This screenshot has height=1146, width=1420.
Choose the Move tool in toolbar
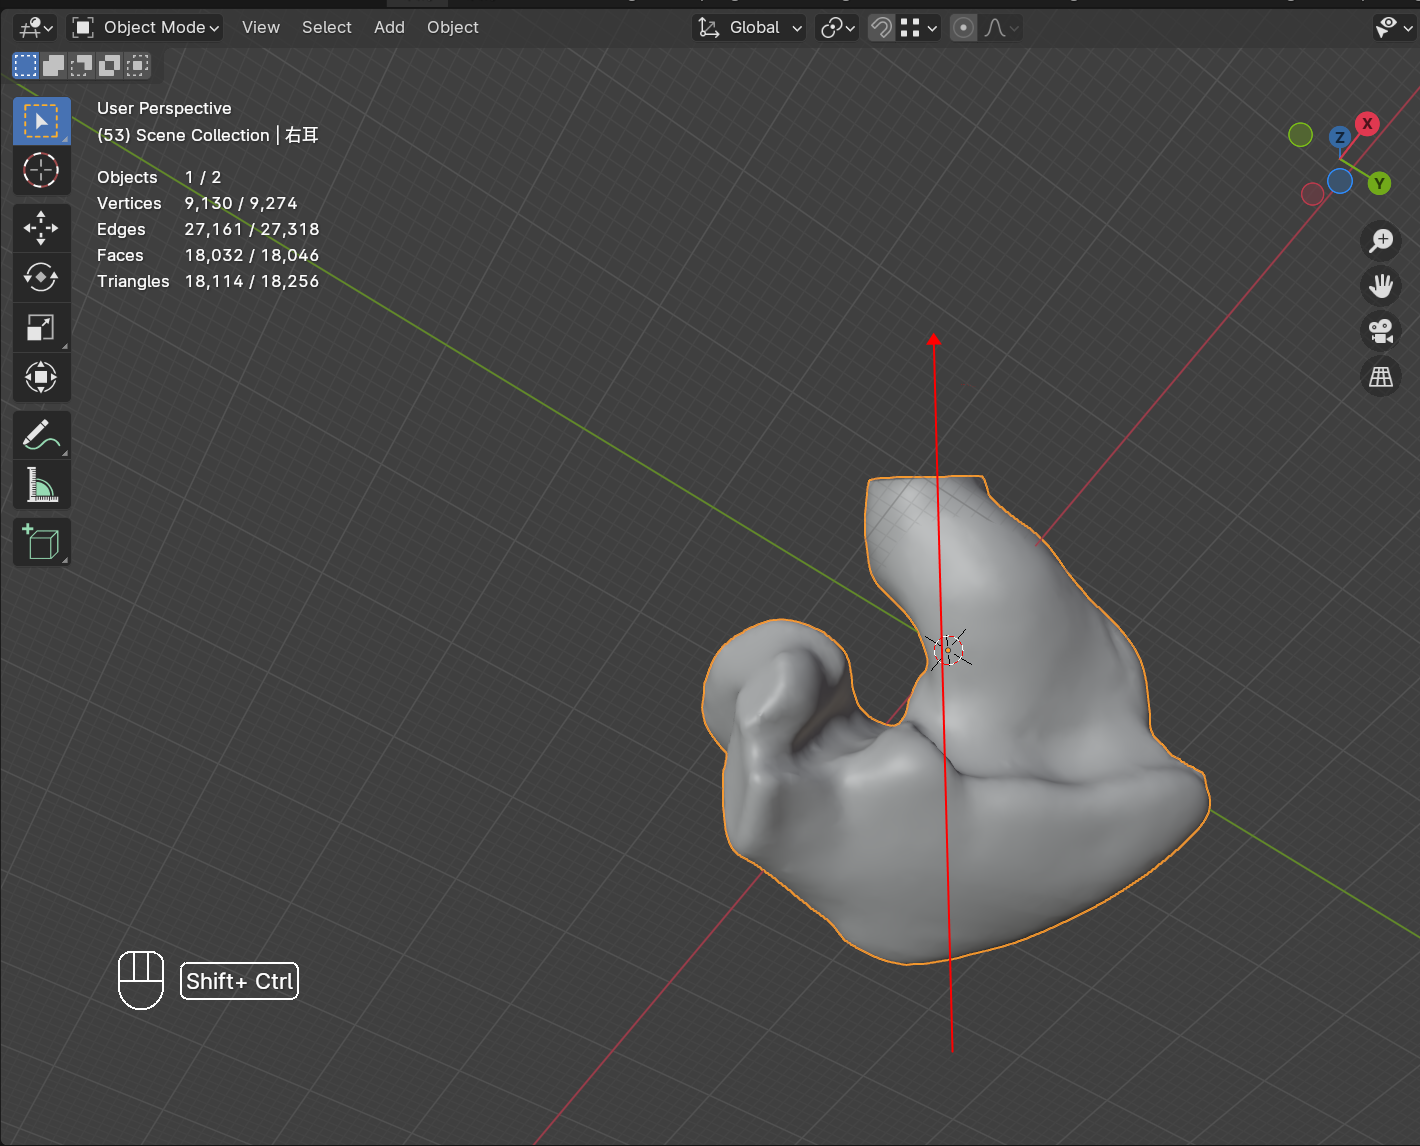[x=41, y=228]
